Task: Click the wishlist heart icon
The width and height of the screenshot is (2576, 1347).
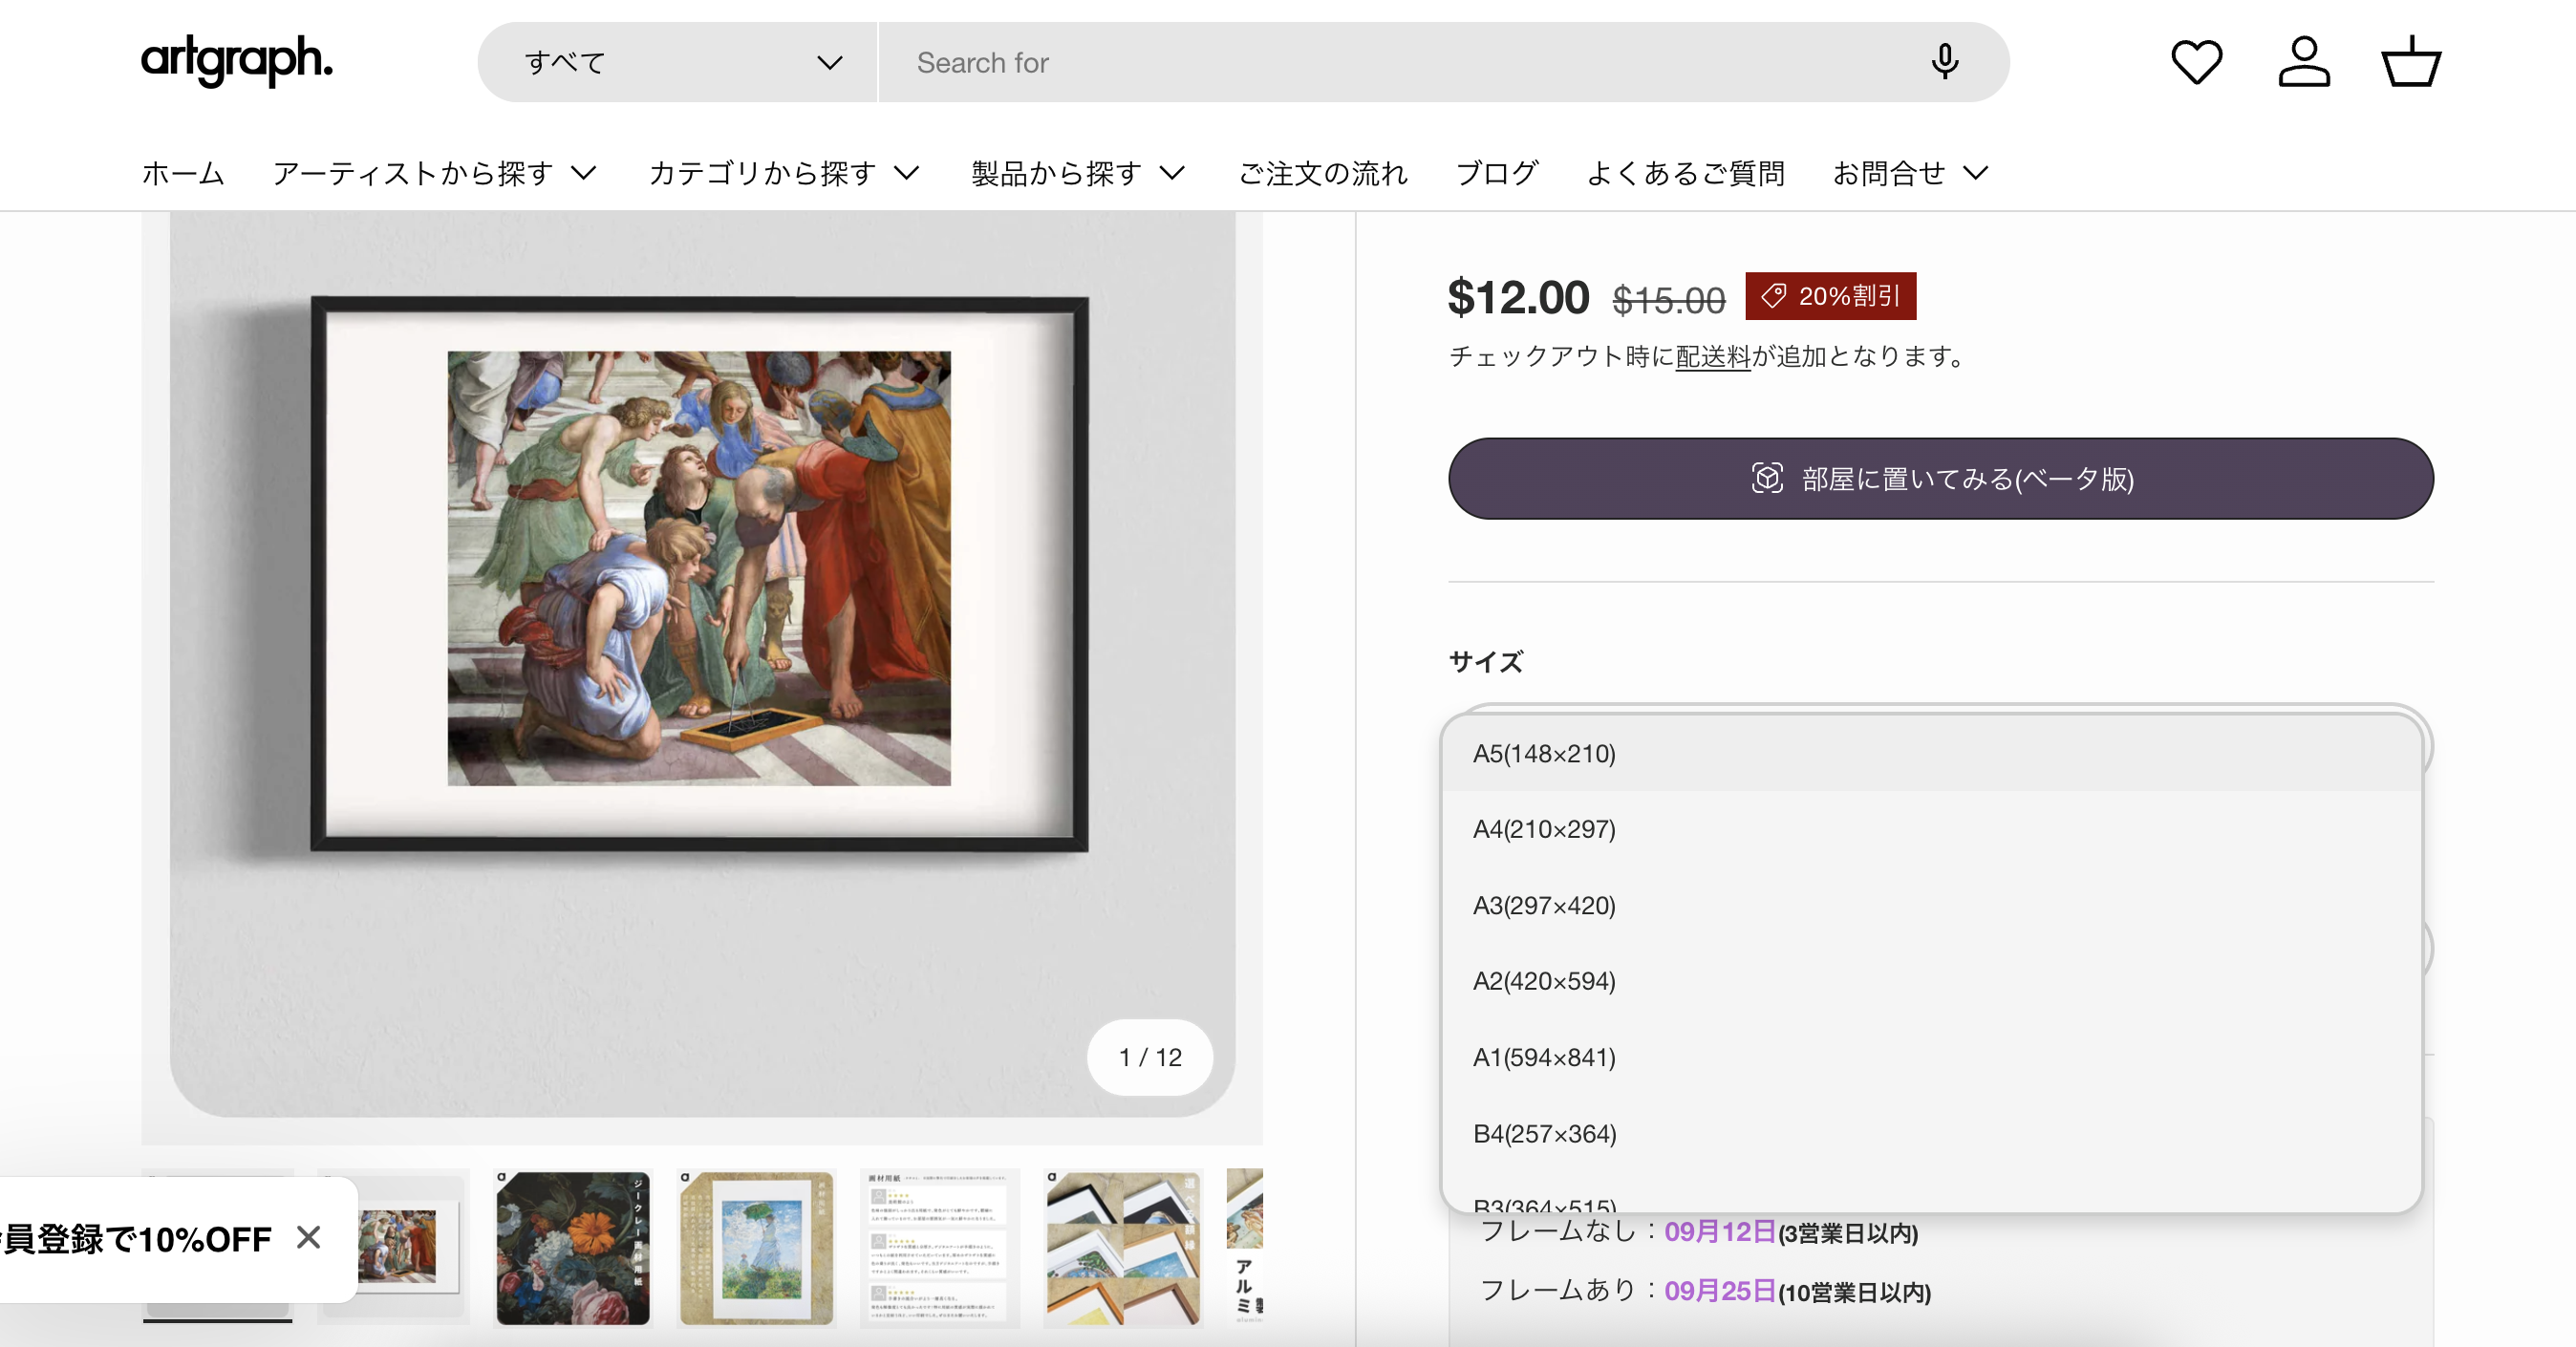Action: pyautogui.click(x=2196, y=62)
